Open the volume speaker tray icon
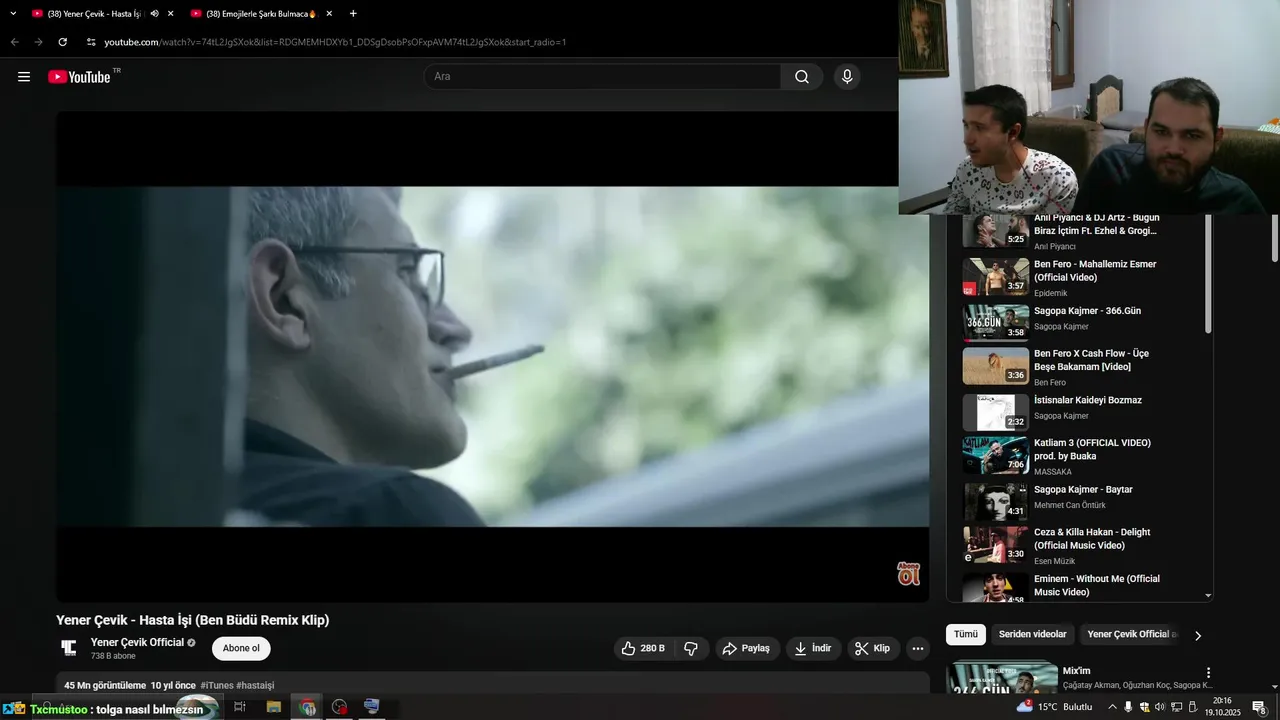The width and height of the screenshot is (1280, 720). [1160, 707]
